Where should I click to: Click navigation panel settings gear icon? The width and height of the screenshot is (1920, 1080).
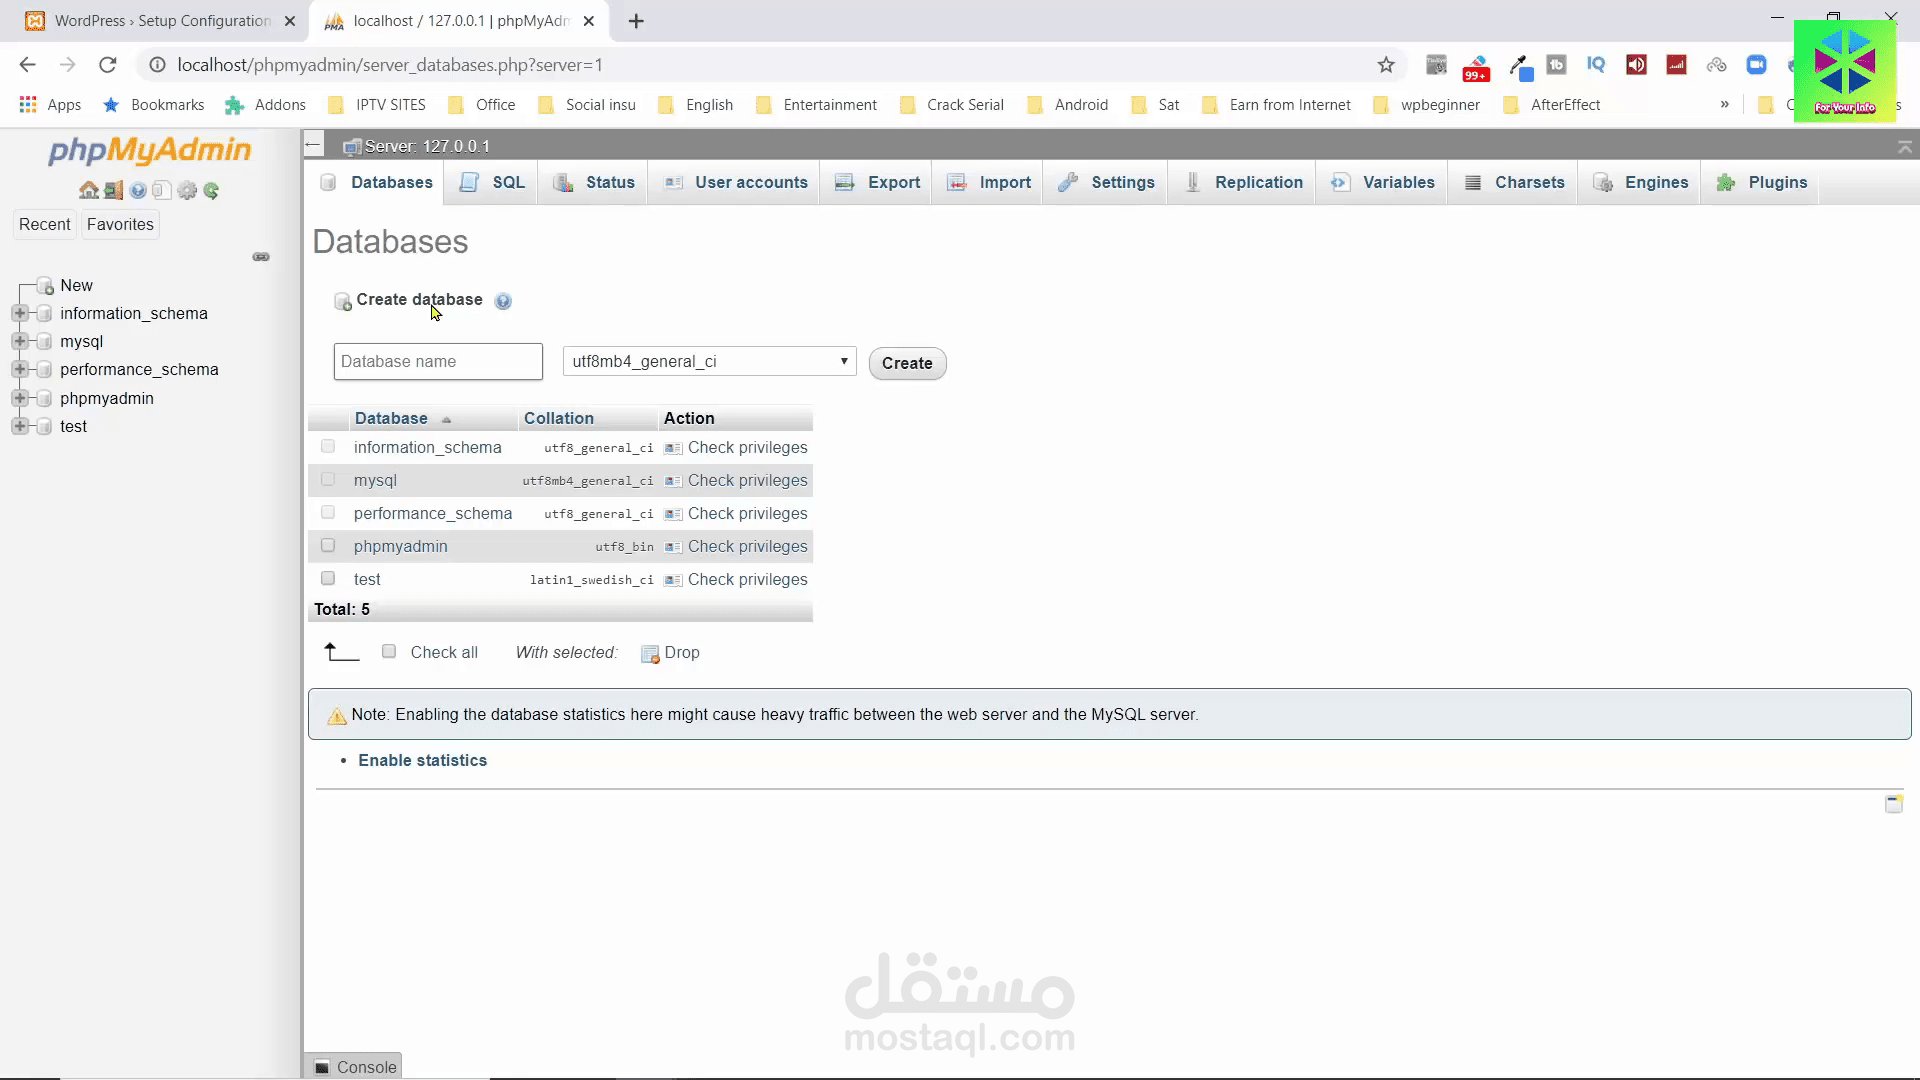(x=187, y=190)
